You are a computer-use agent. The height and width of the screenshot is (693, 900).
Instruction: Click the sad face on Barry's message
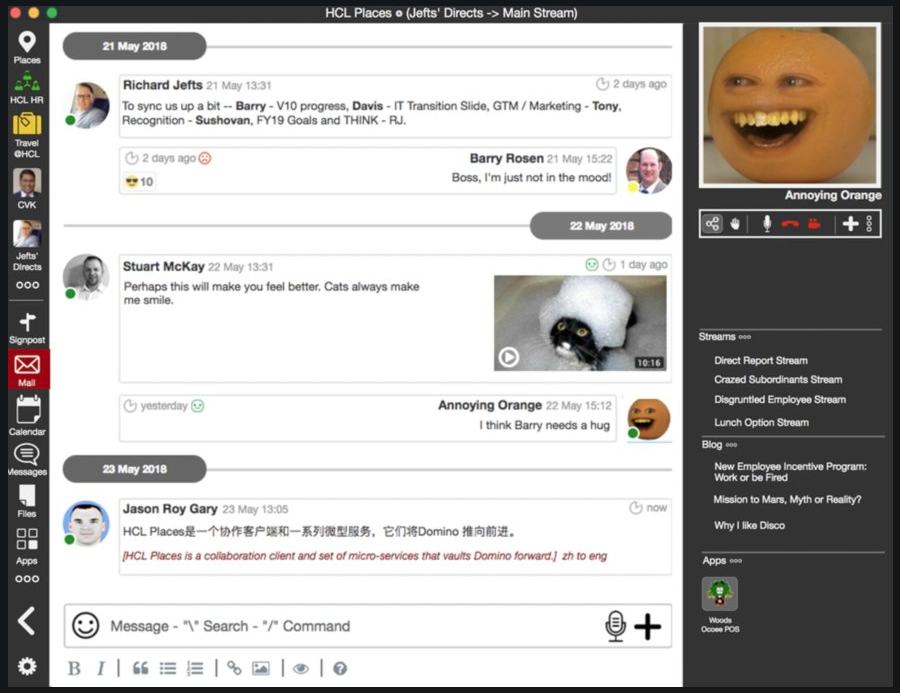204,158
